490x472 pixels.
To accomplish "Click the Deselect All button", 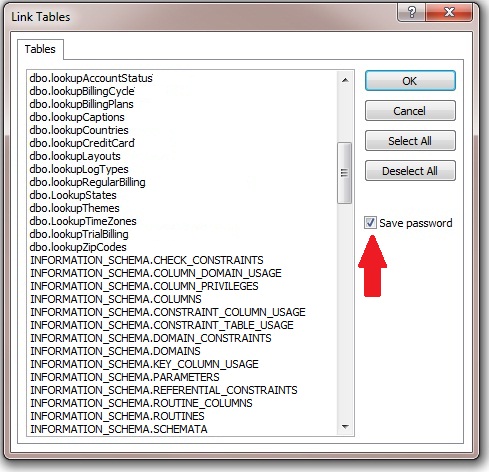I will tap(410, 171).
